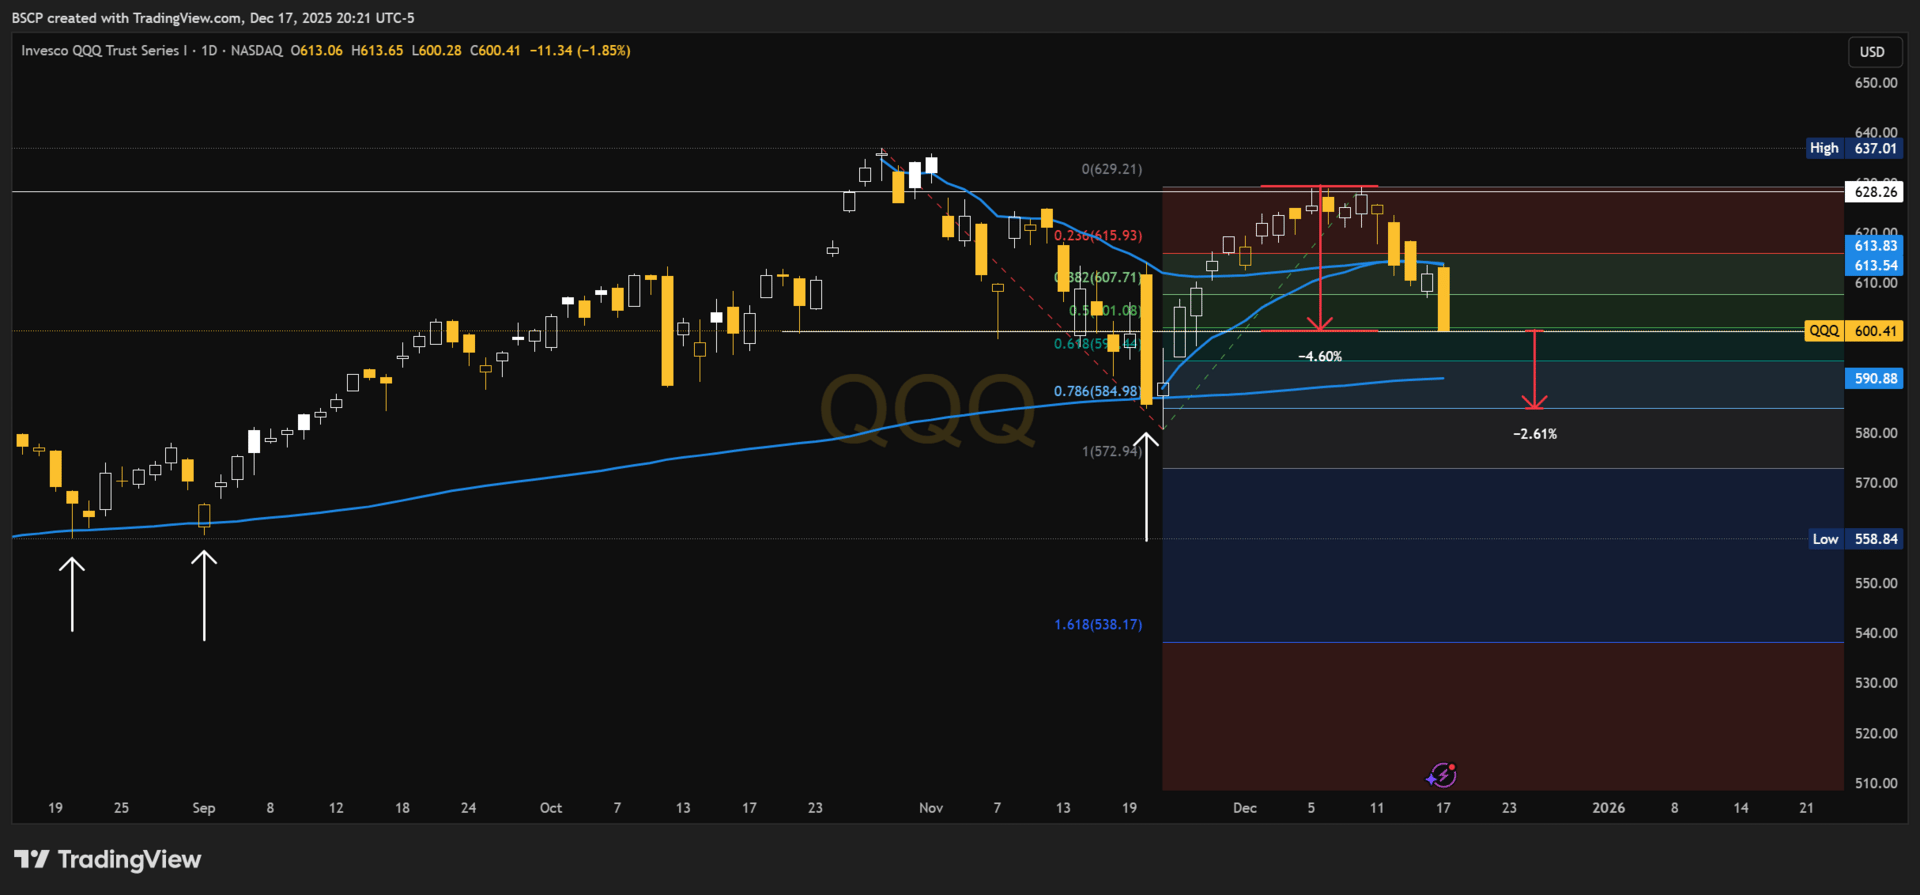1920x895 pixels.
Task: Click 540.00 on the price axis
Action: 1876,633
